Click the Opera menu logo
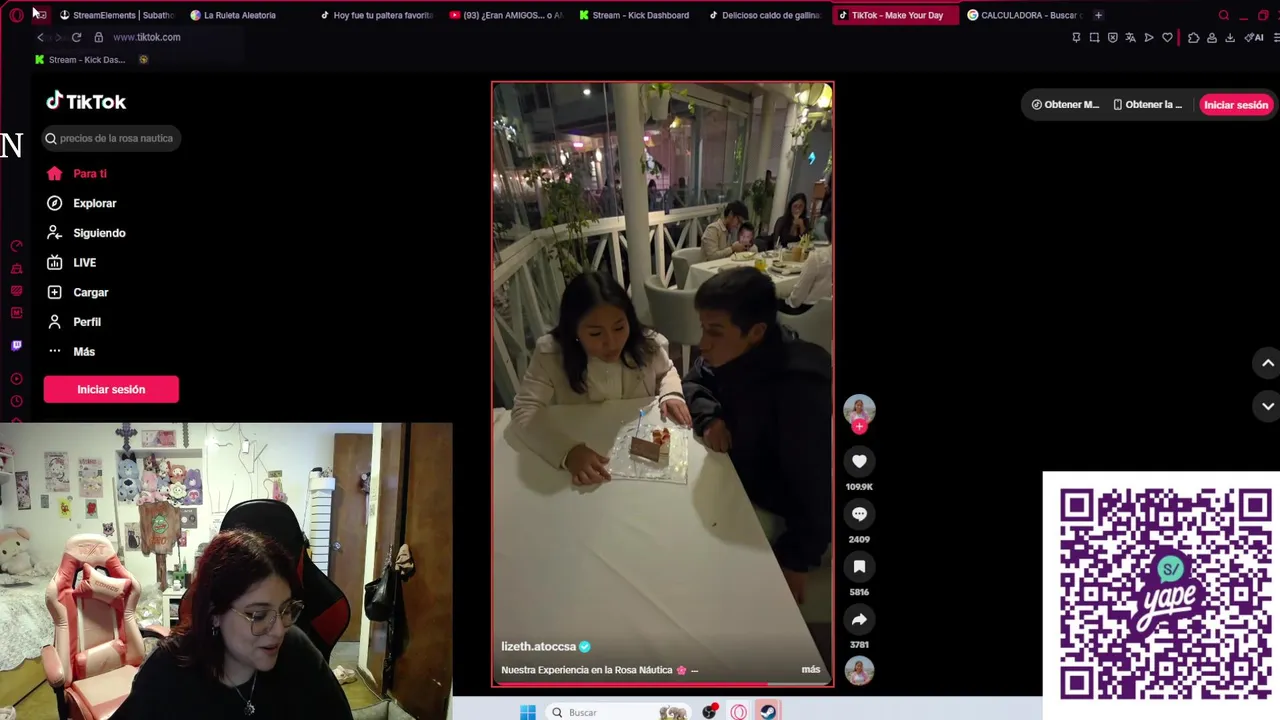1280x720 pixels. click(16, 15)
